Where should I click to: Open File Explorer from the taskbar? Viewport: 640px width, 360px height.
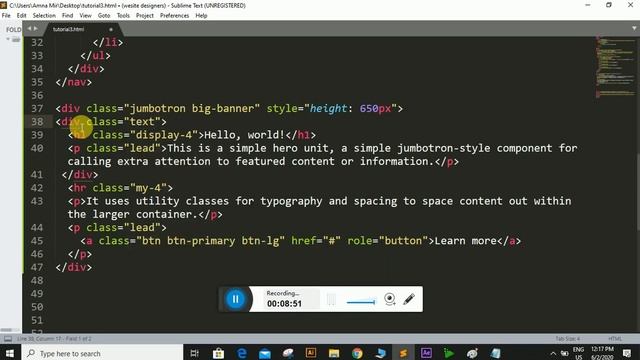(x=334, y=353)
